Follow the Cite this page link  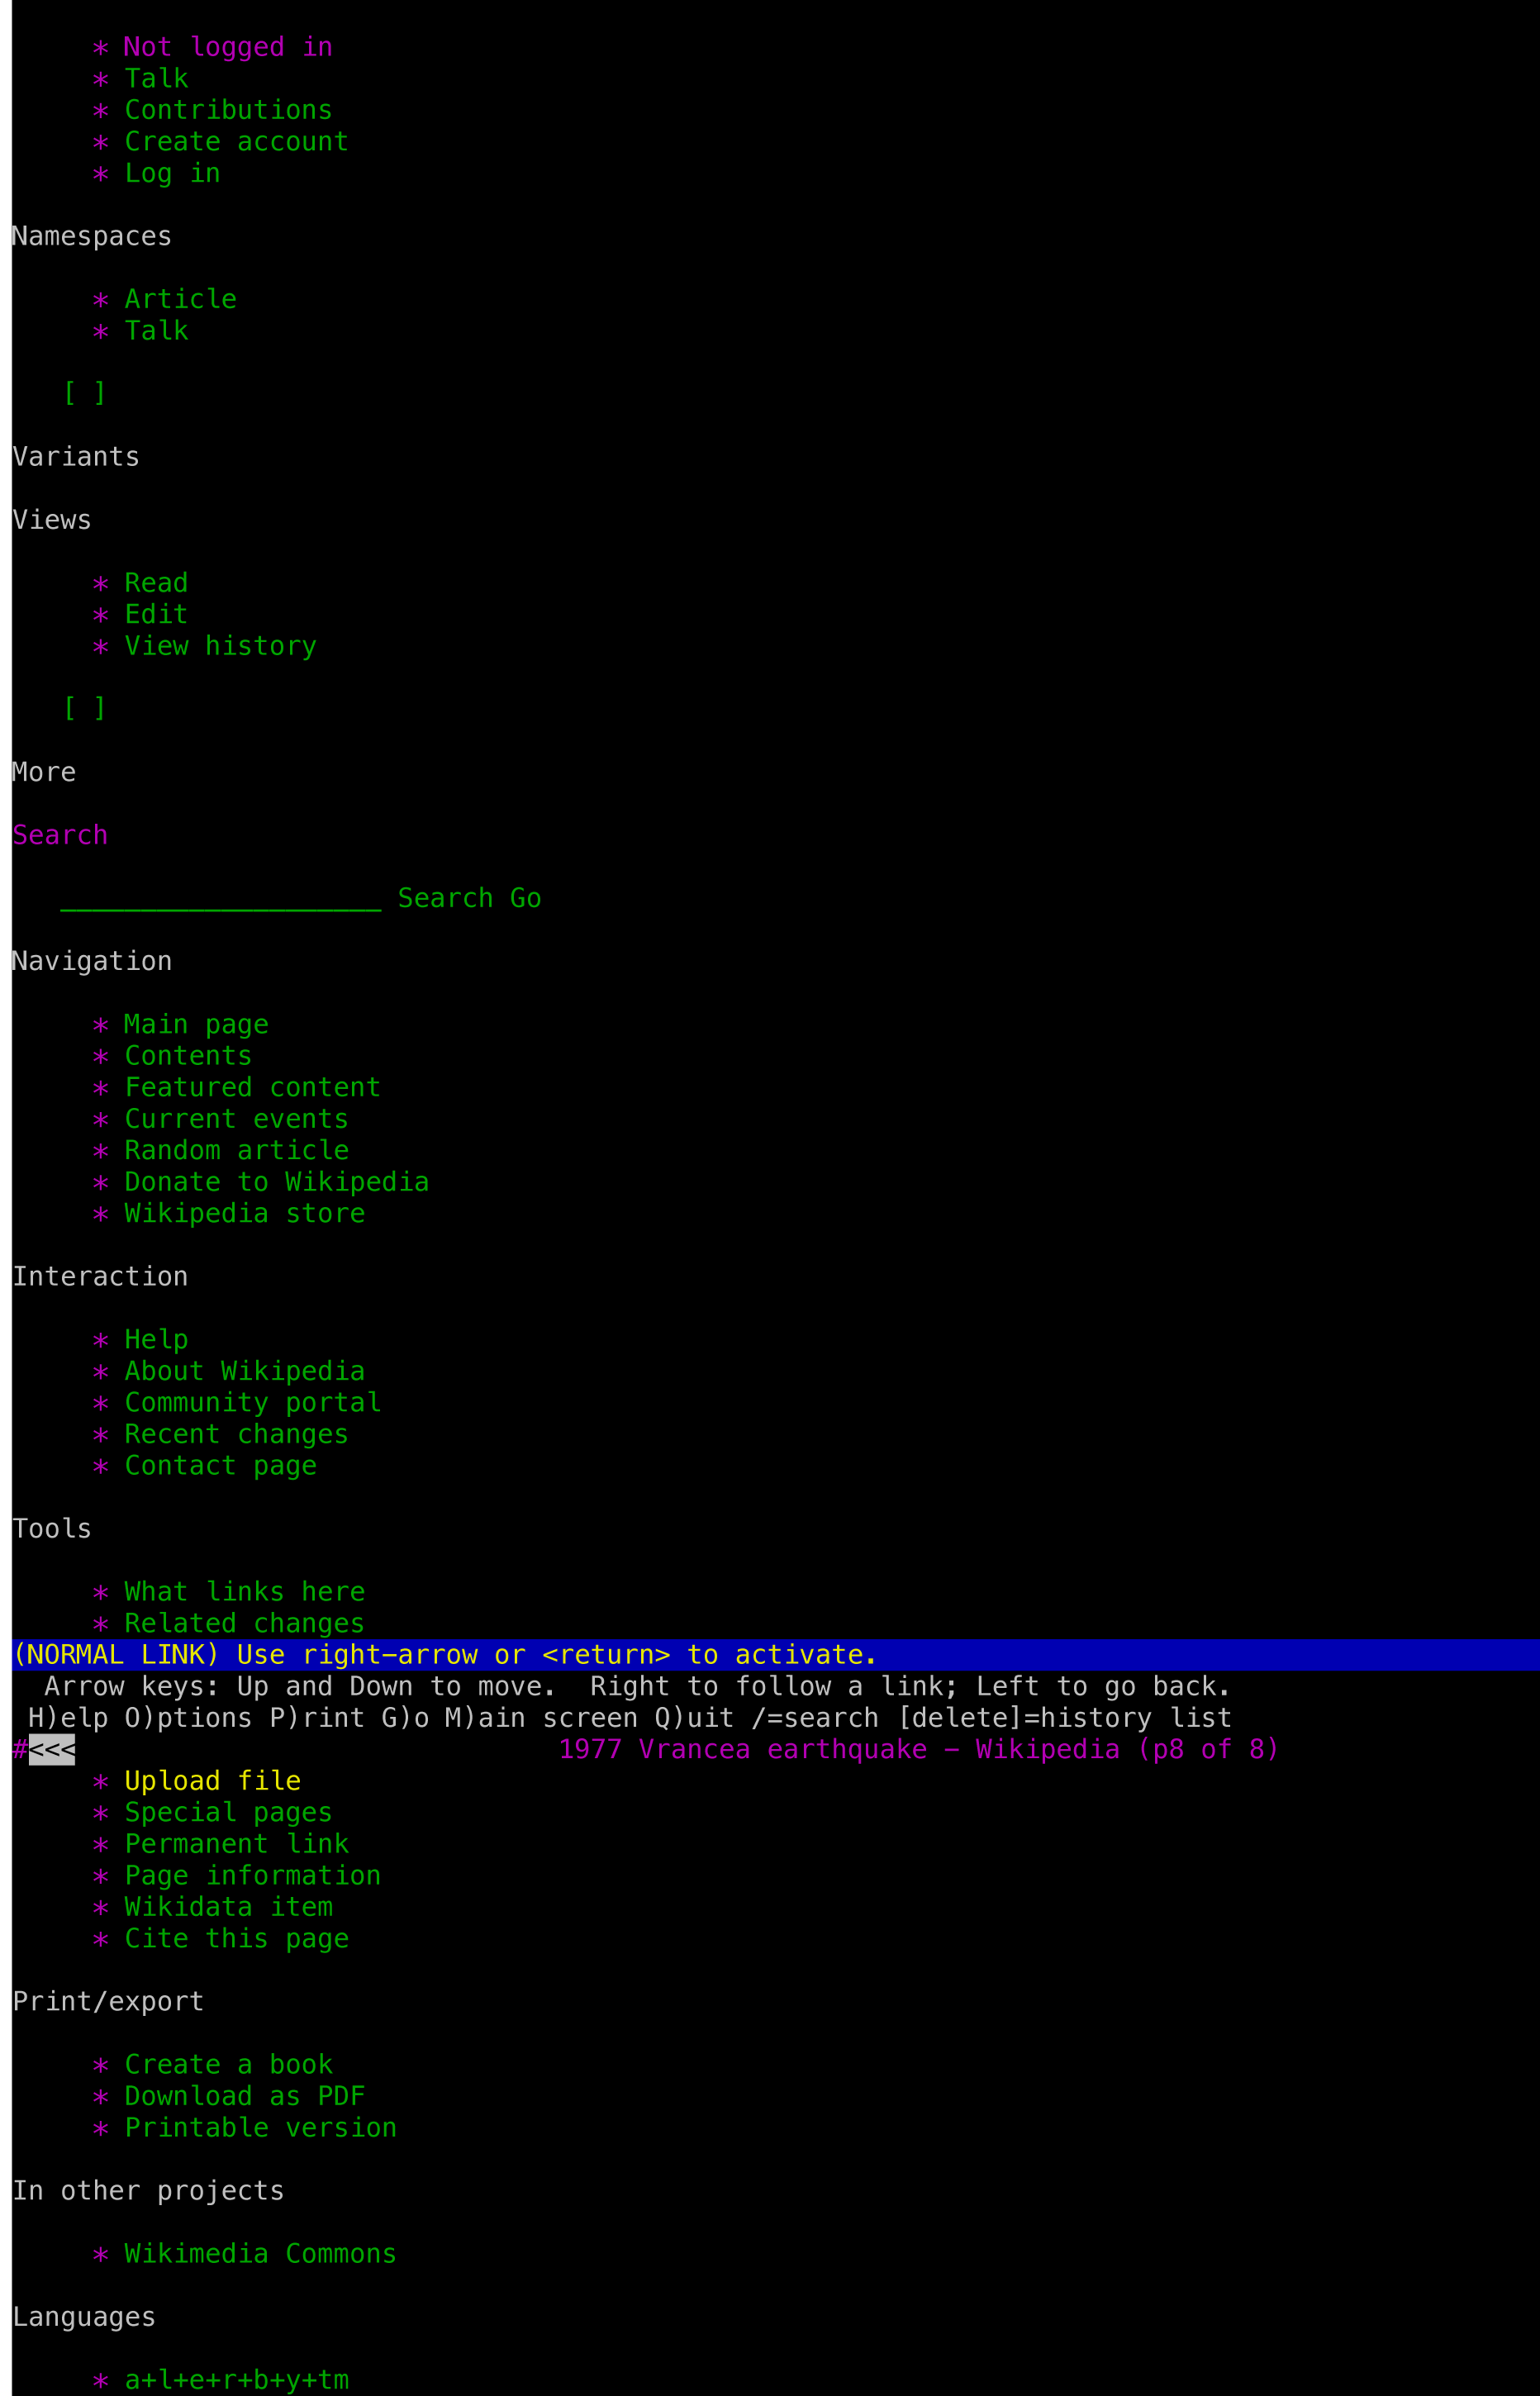point(236,1938)
